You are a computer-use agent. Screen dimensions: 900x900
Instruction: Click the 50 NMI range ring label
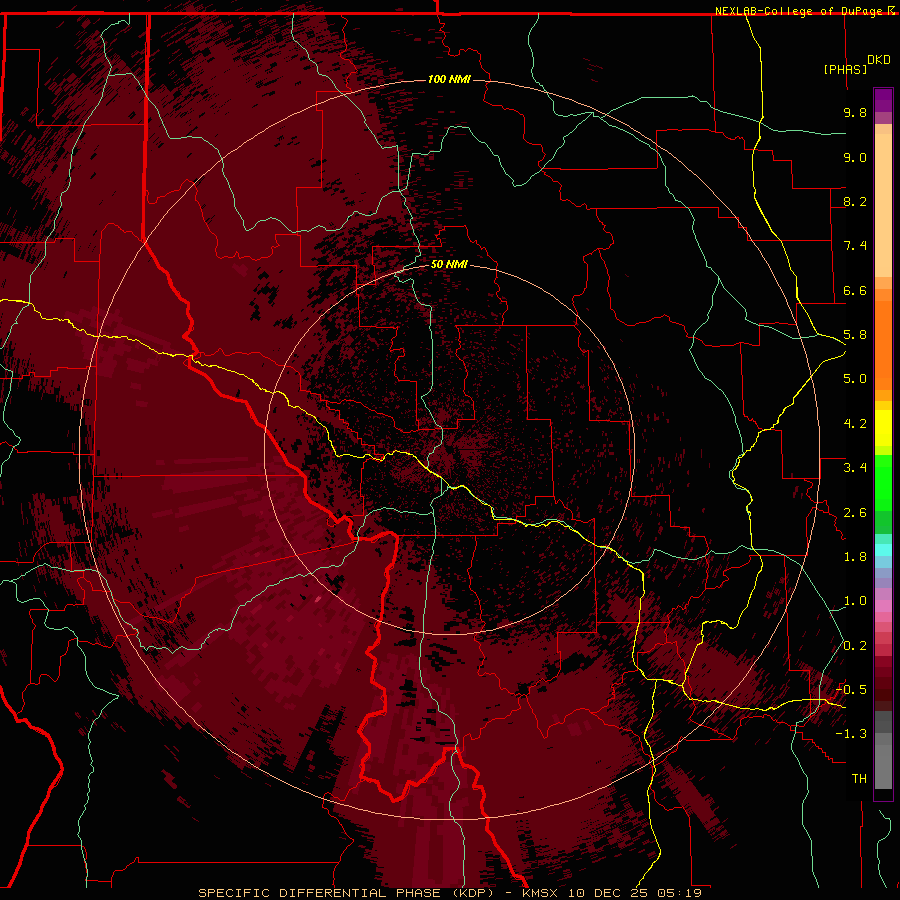click(449, 264)
